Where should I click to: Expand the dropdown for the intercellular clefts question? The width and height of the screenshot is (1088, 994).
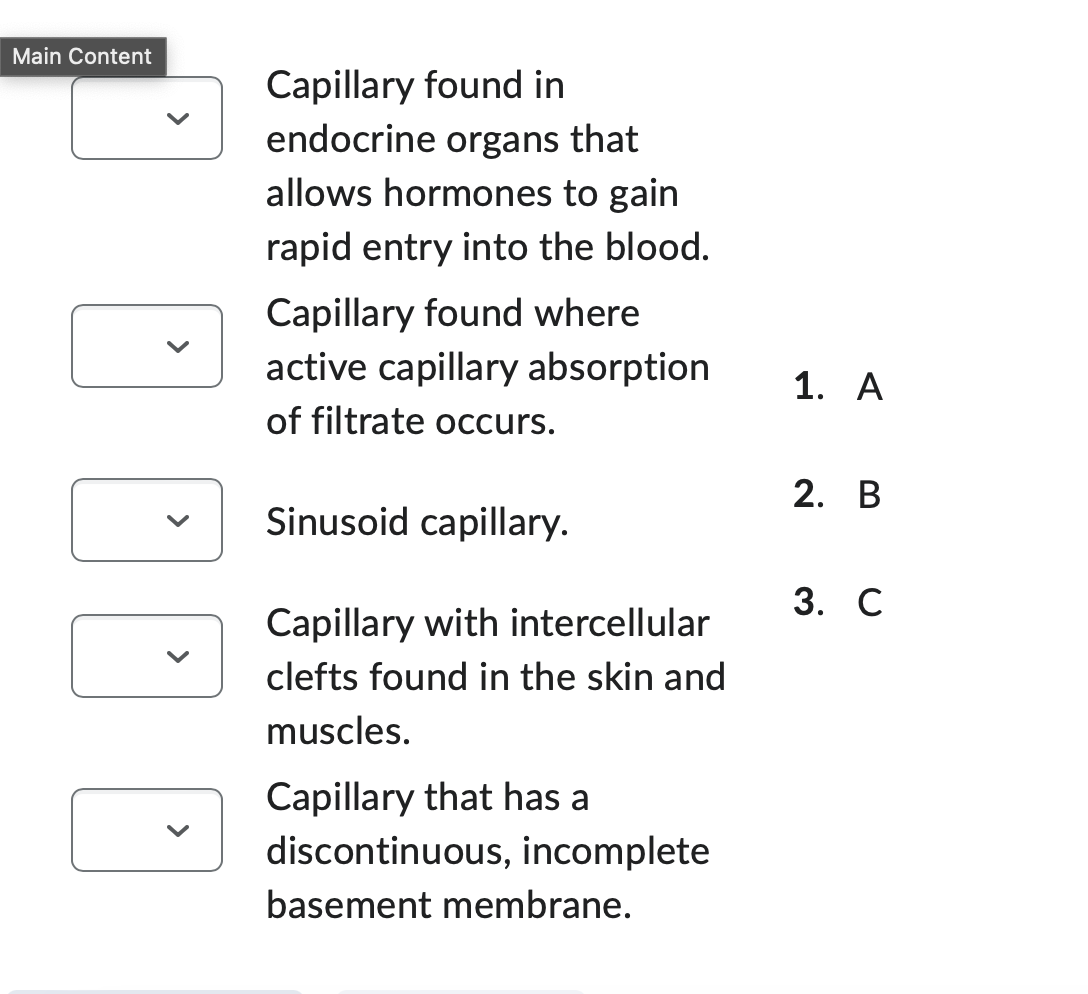tap(146, 657)
